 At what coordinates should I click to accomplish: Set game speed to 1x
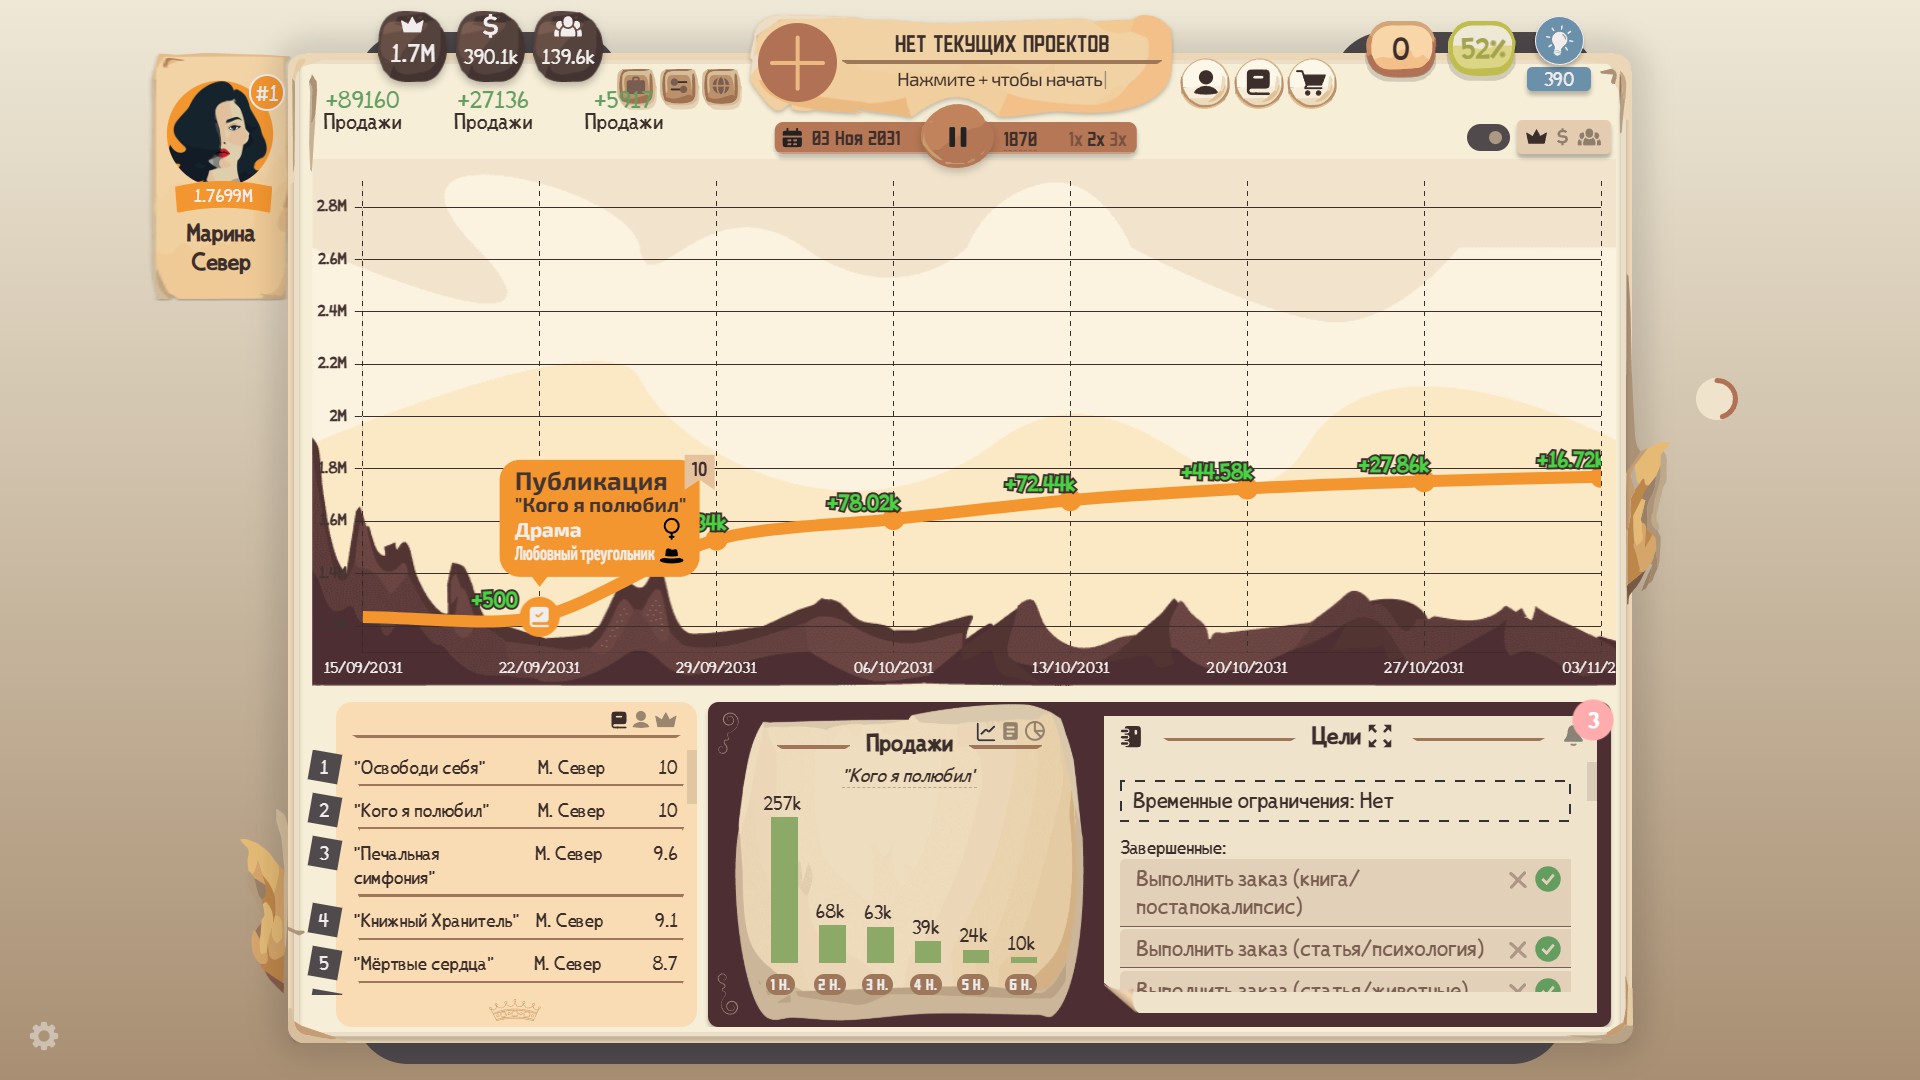(x=1075, y=139)
